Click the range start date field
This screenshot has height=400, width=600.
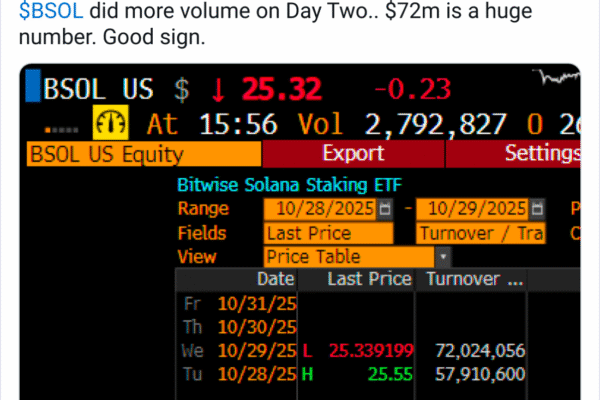point(322,209)
